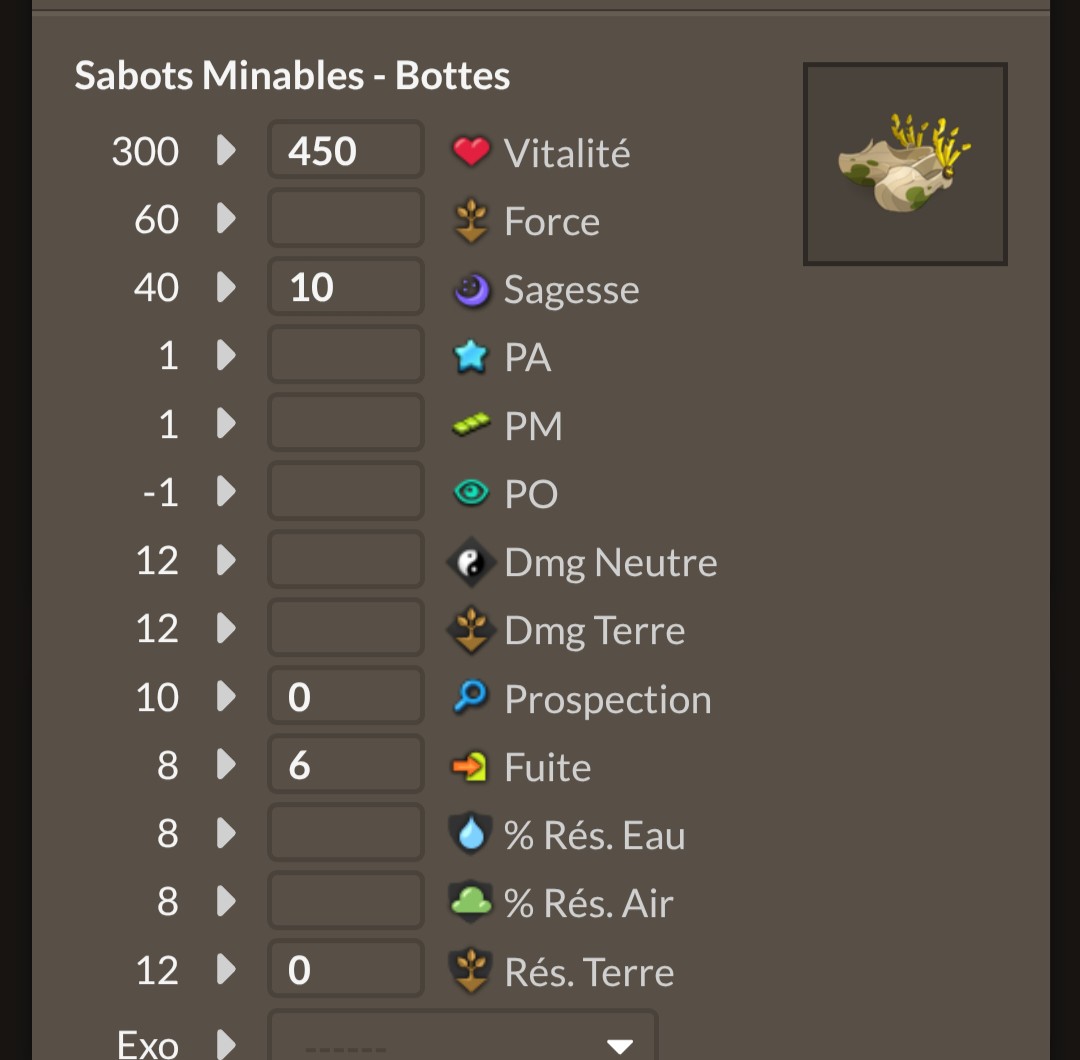Focus the Sagesse input showing 10
Image resolution: width=1080 pixels, height=1060 pixels.
(345, 286)
